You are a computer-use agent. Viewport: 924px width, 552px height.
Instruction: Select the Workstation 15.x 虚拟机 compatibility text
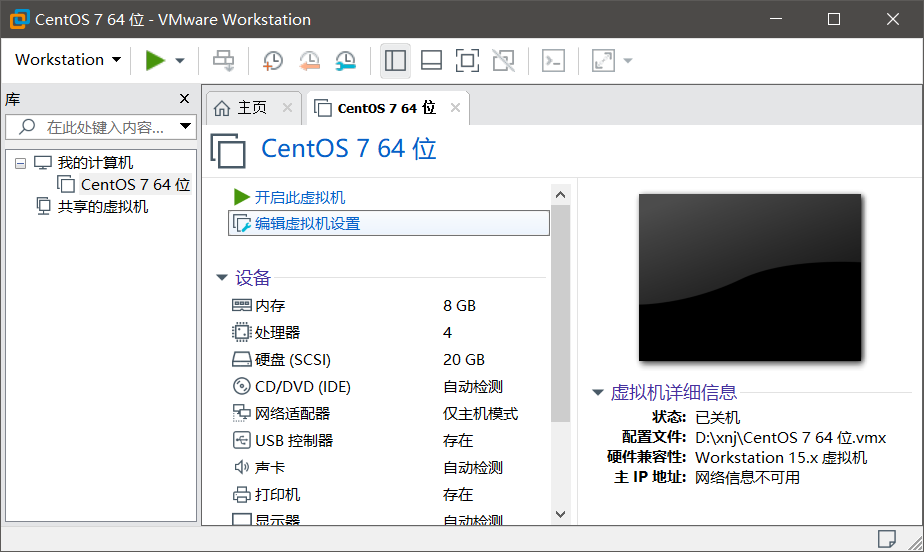pos(781,458)
